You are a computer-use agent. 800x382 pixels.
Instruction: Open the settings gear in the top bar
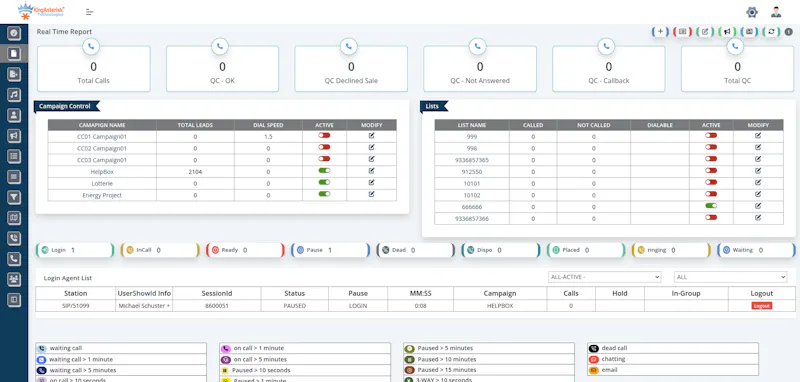[x=752, y=12]
